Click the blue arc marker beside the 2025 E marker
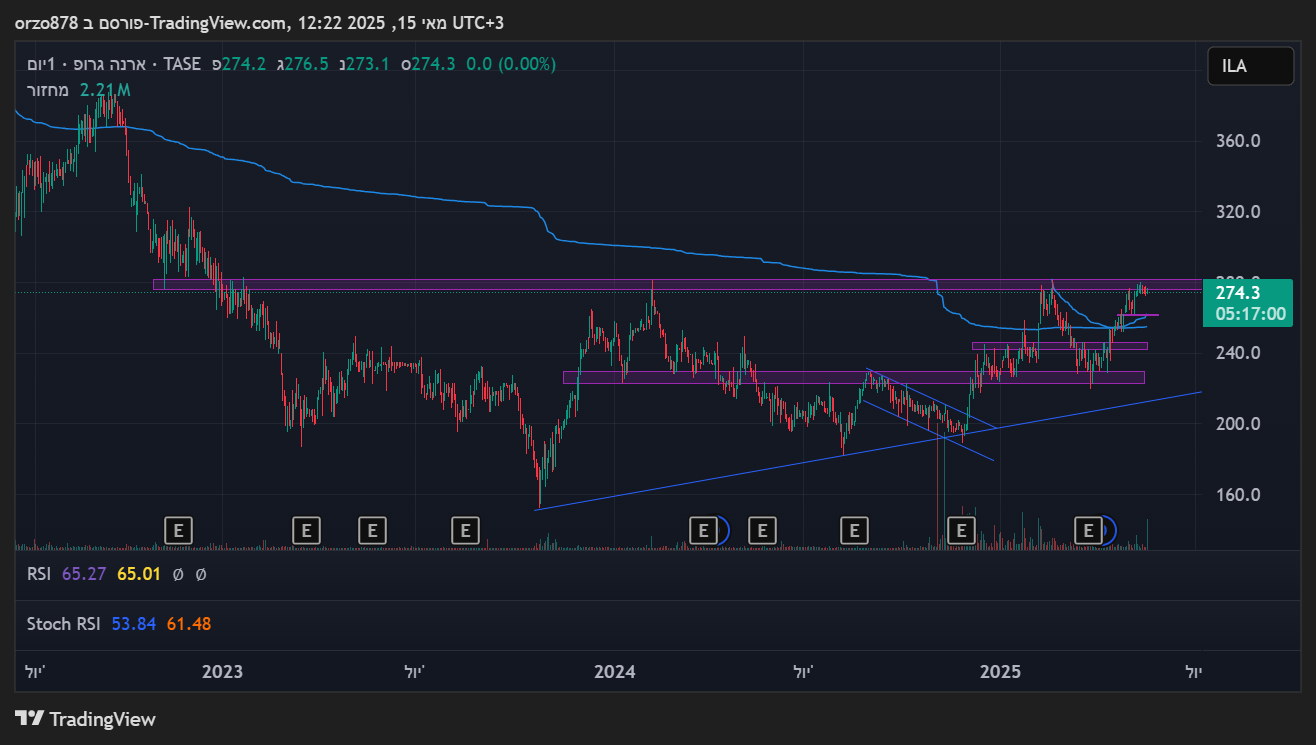 click(1107, 530)
